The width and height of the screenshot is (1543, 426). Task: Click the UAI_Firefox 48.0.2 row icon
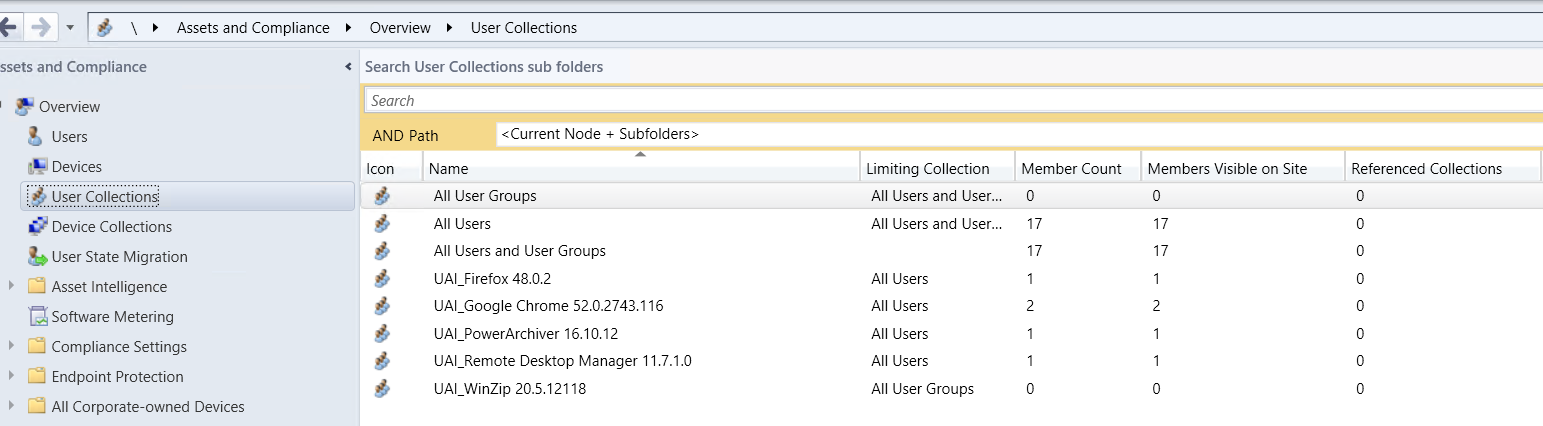[x=381, y=279]
